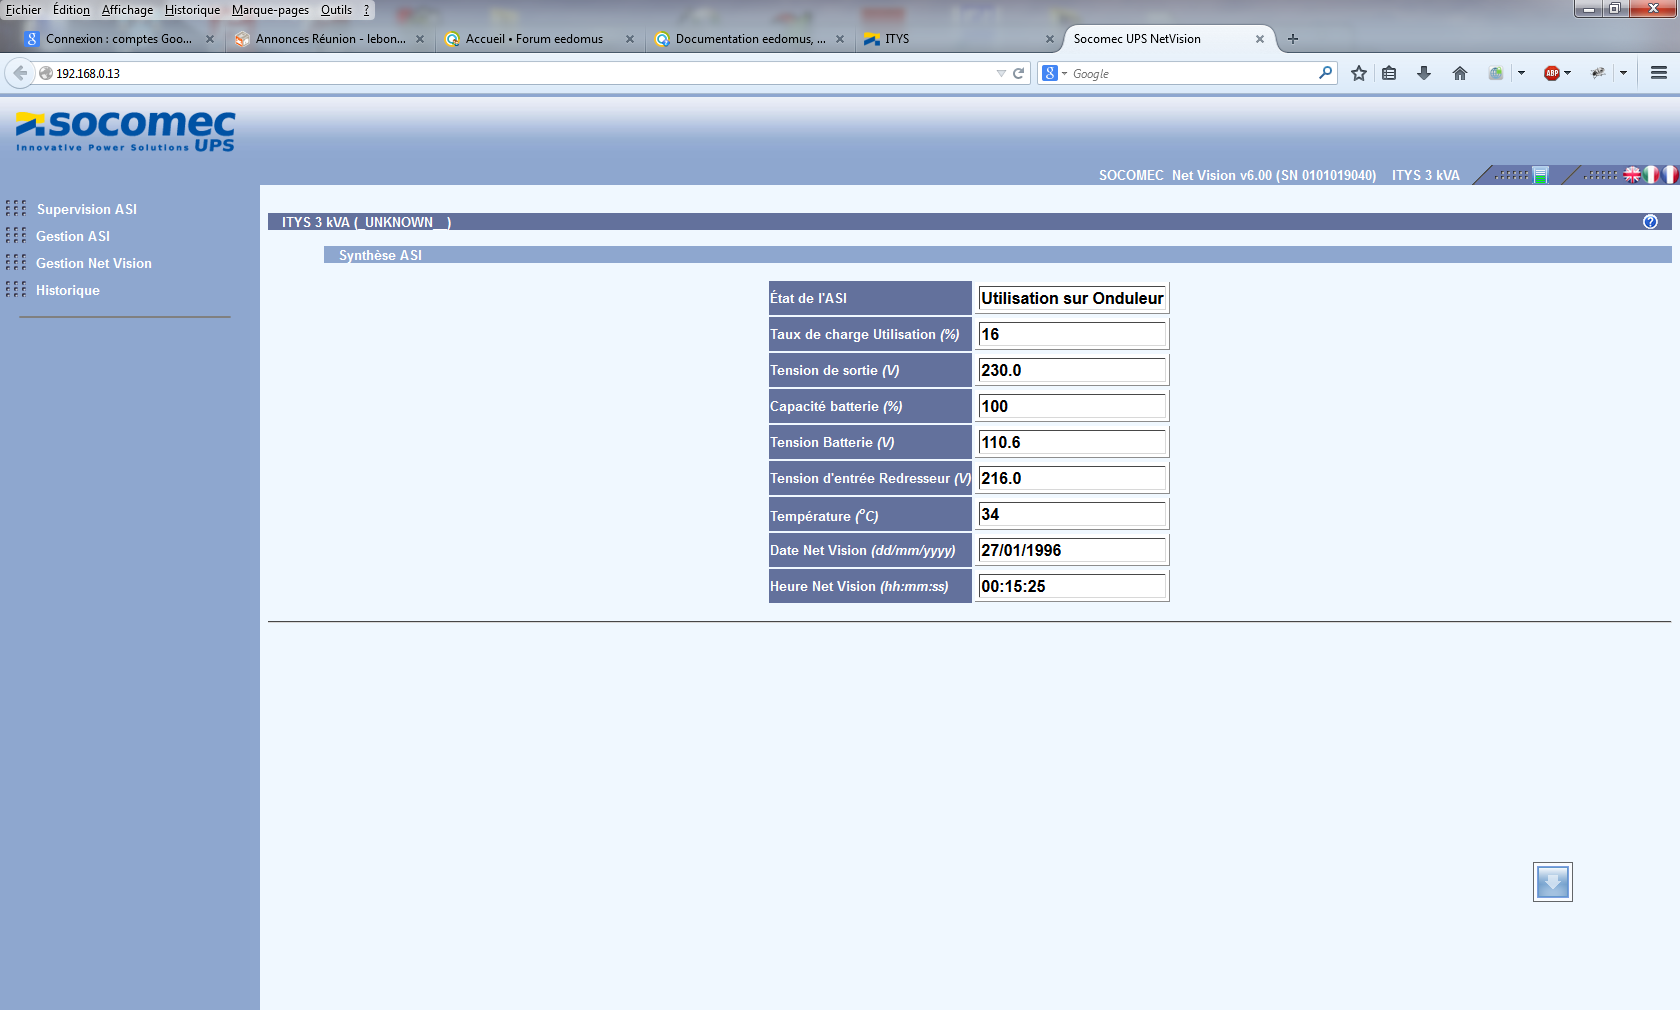The width and height of the screenshot is (1680, 1010).
Task: Click the Historique sidebar link
Action: point(67,290)
